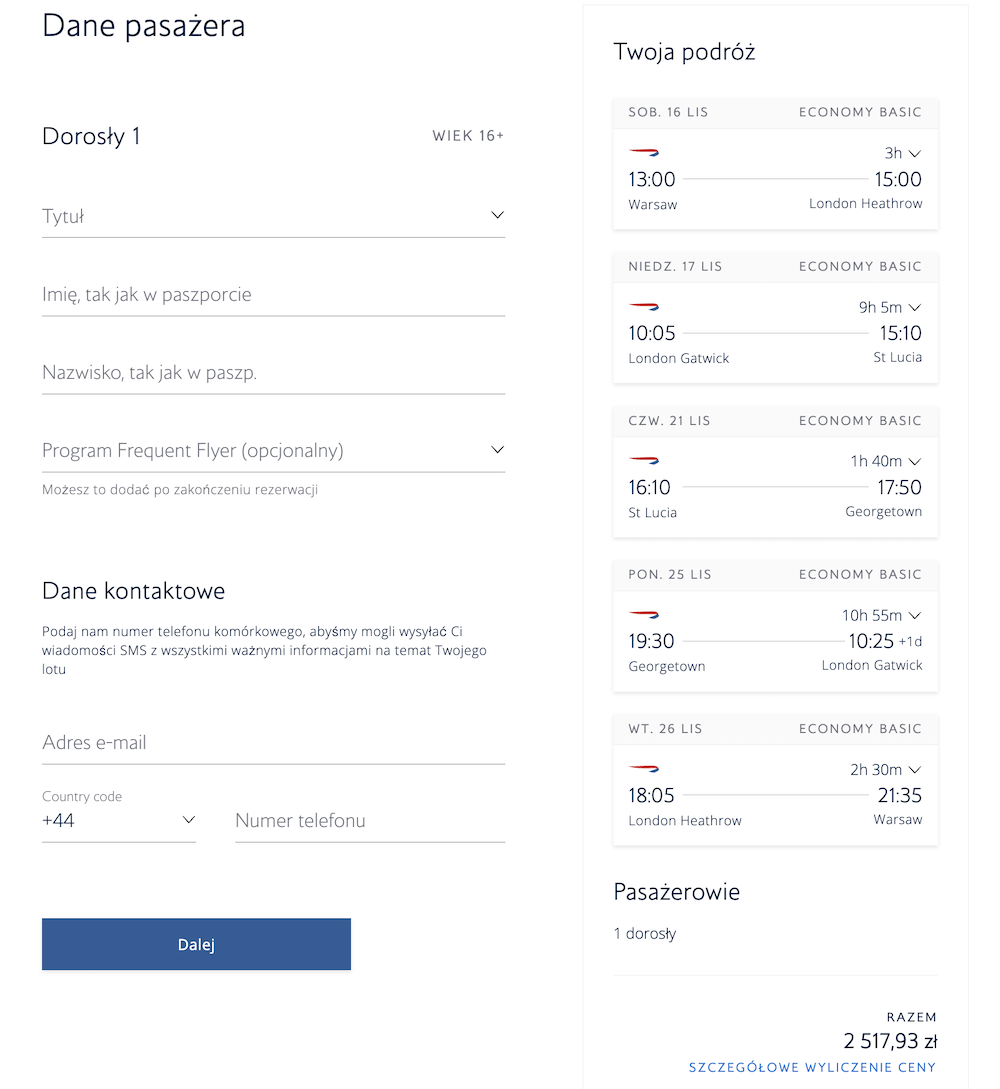Open Szczegółowe wyliczenie ceny link
Screen dimensions: 1000x1089
pos(812,1067)
